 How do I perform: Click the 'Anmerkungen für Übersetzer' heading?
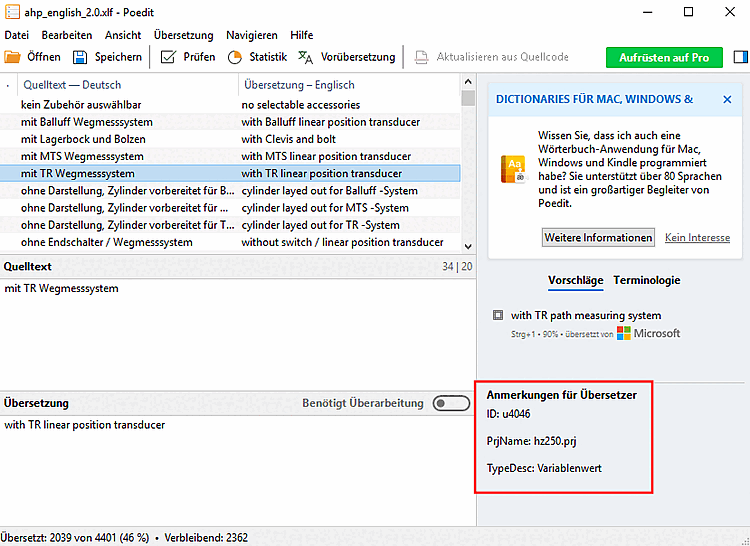pyautogui.click(x=562, y=395)
